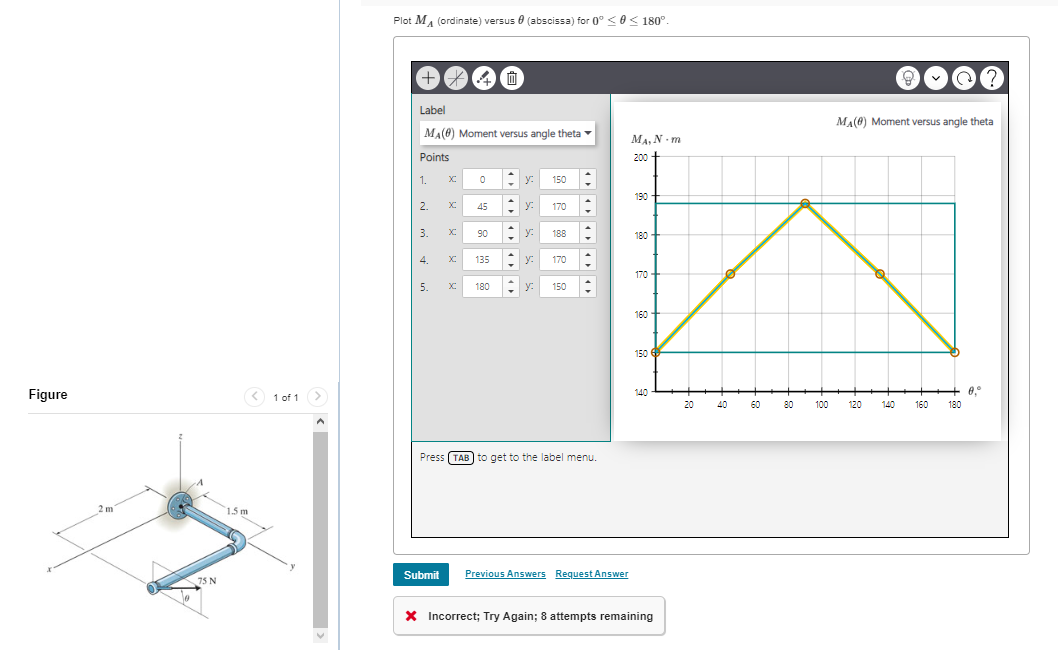Open the Moment versus angle theta label dropdown
Viewport: 1061px width, 657px height.
pos(506,133)
